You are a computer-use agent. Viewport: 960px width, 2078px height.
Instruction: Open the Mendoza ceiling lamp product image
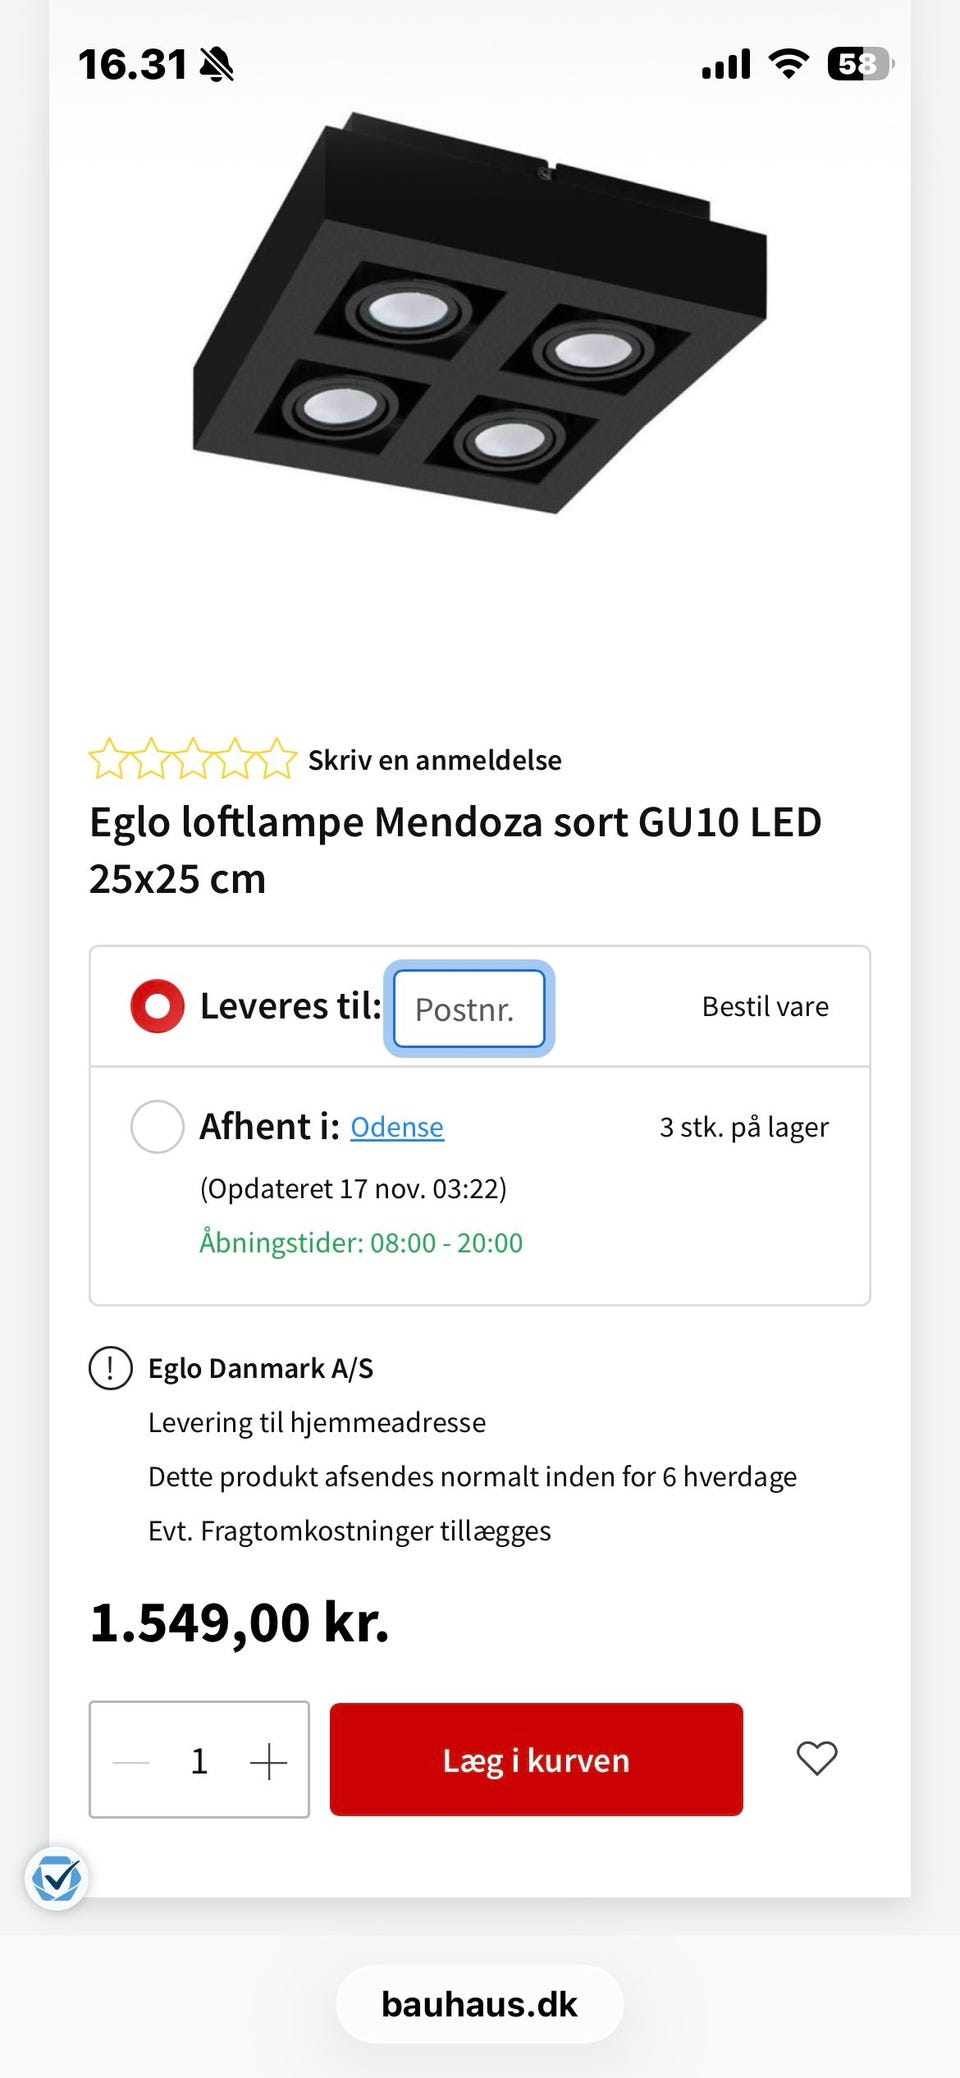(480, 320)
